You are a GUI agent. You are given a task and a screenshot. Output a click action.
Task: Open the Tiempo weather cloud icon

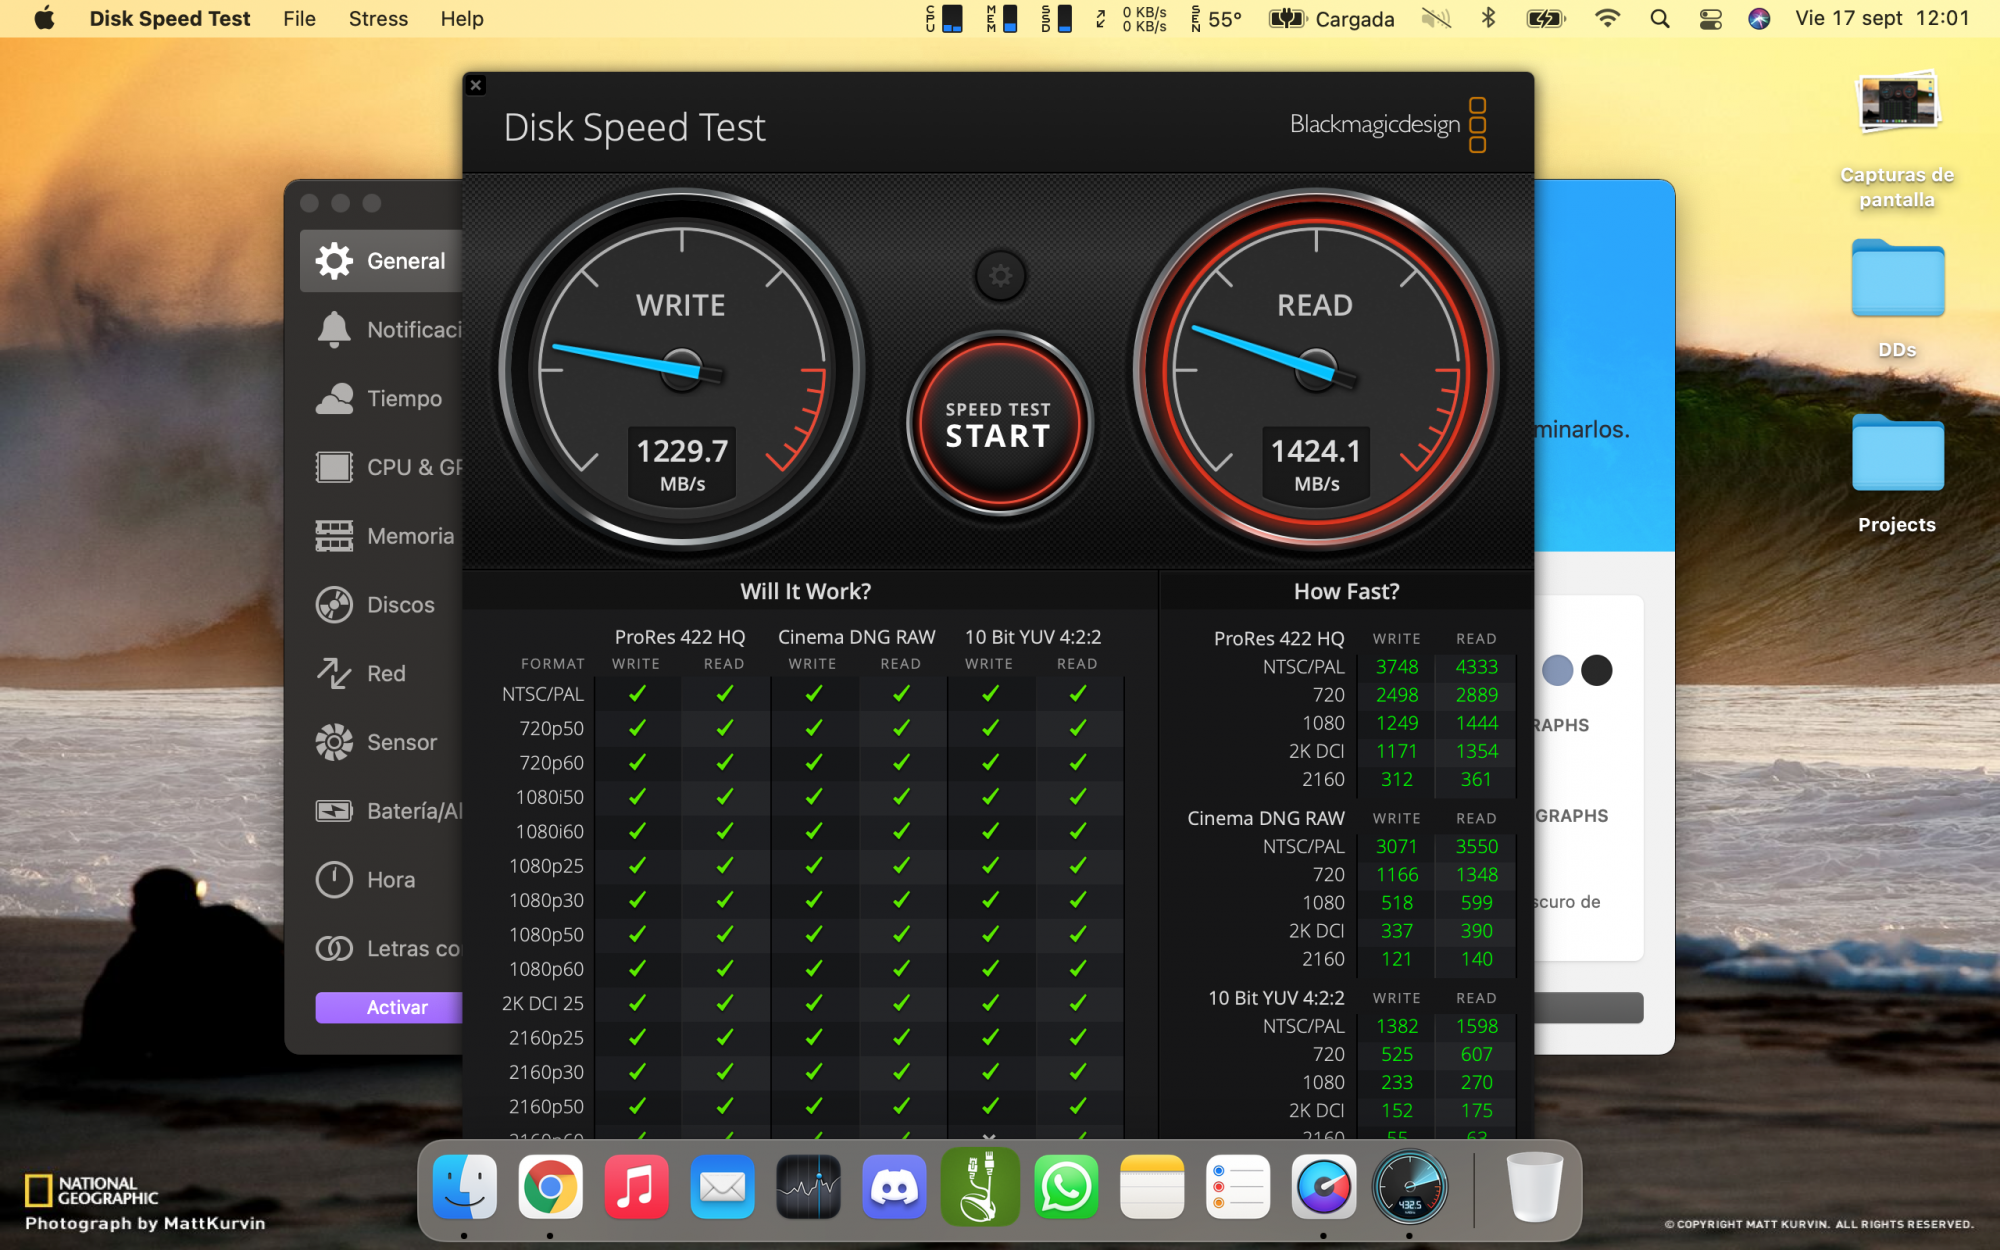pyautogui.click(x=334, y=398)
